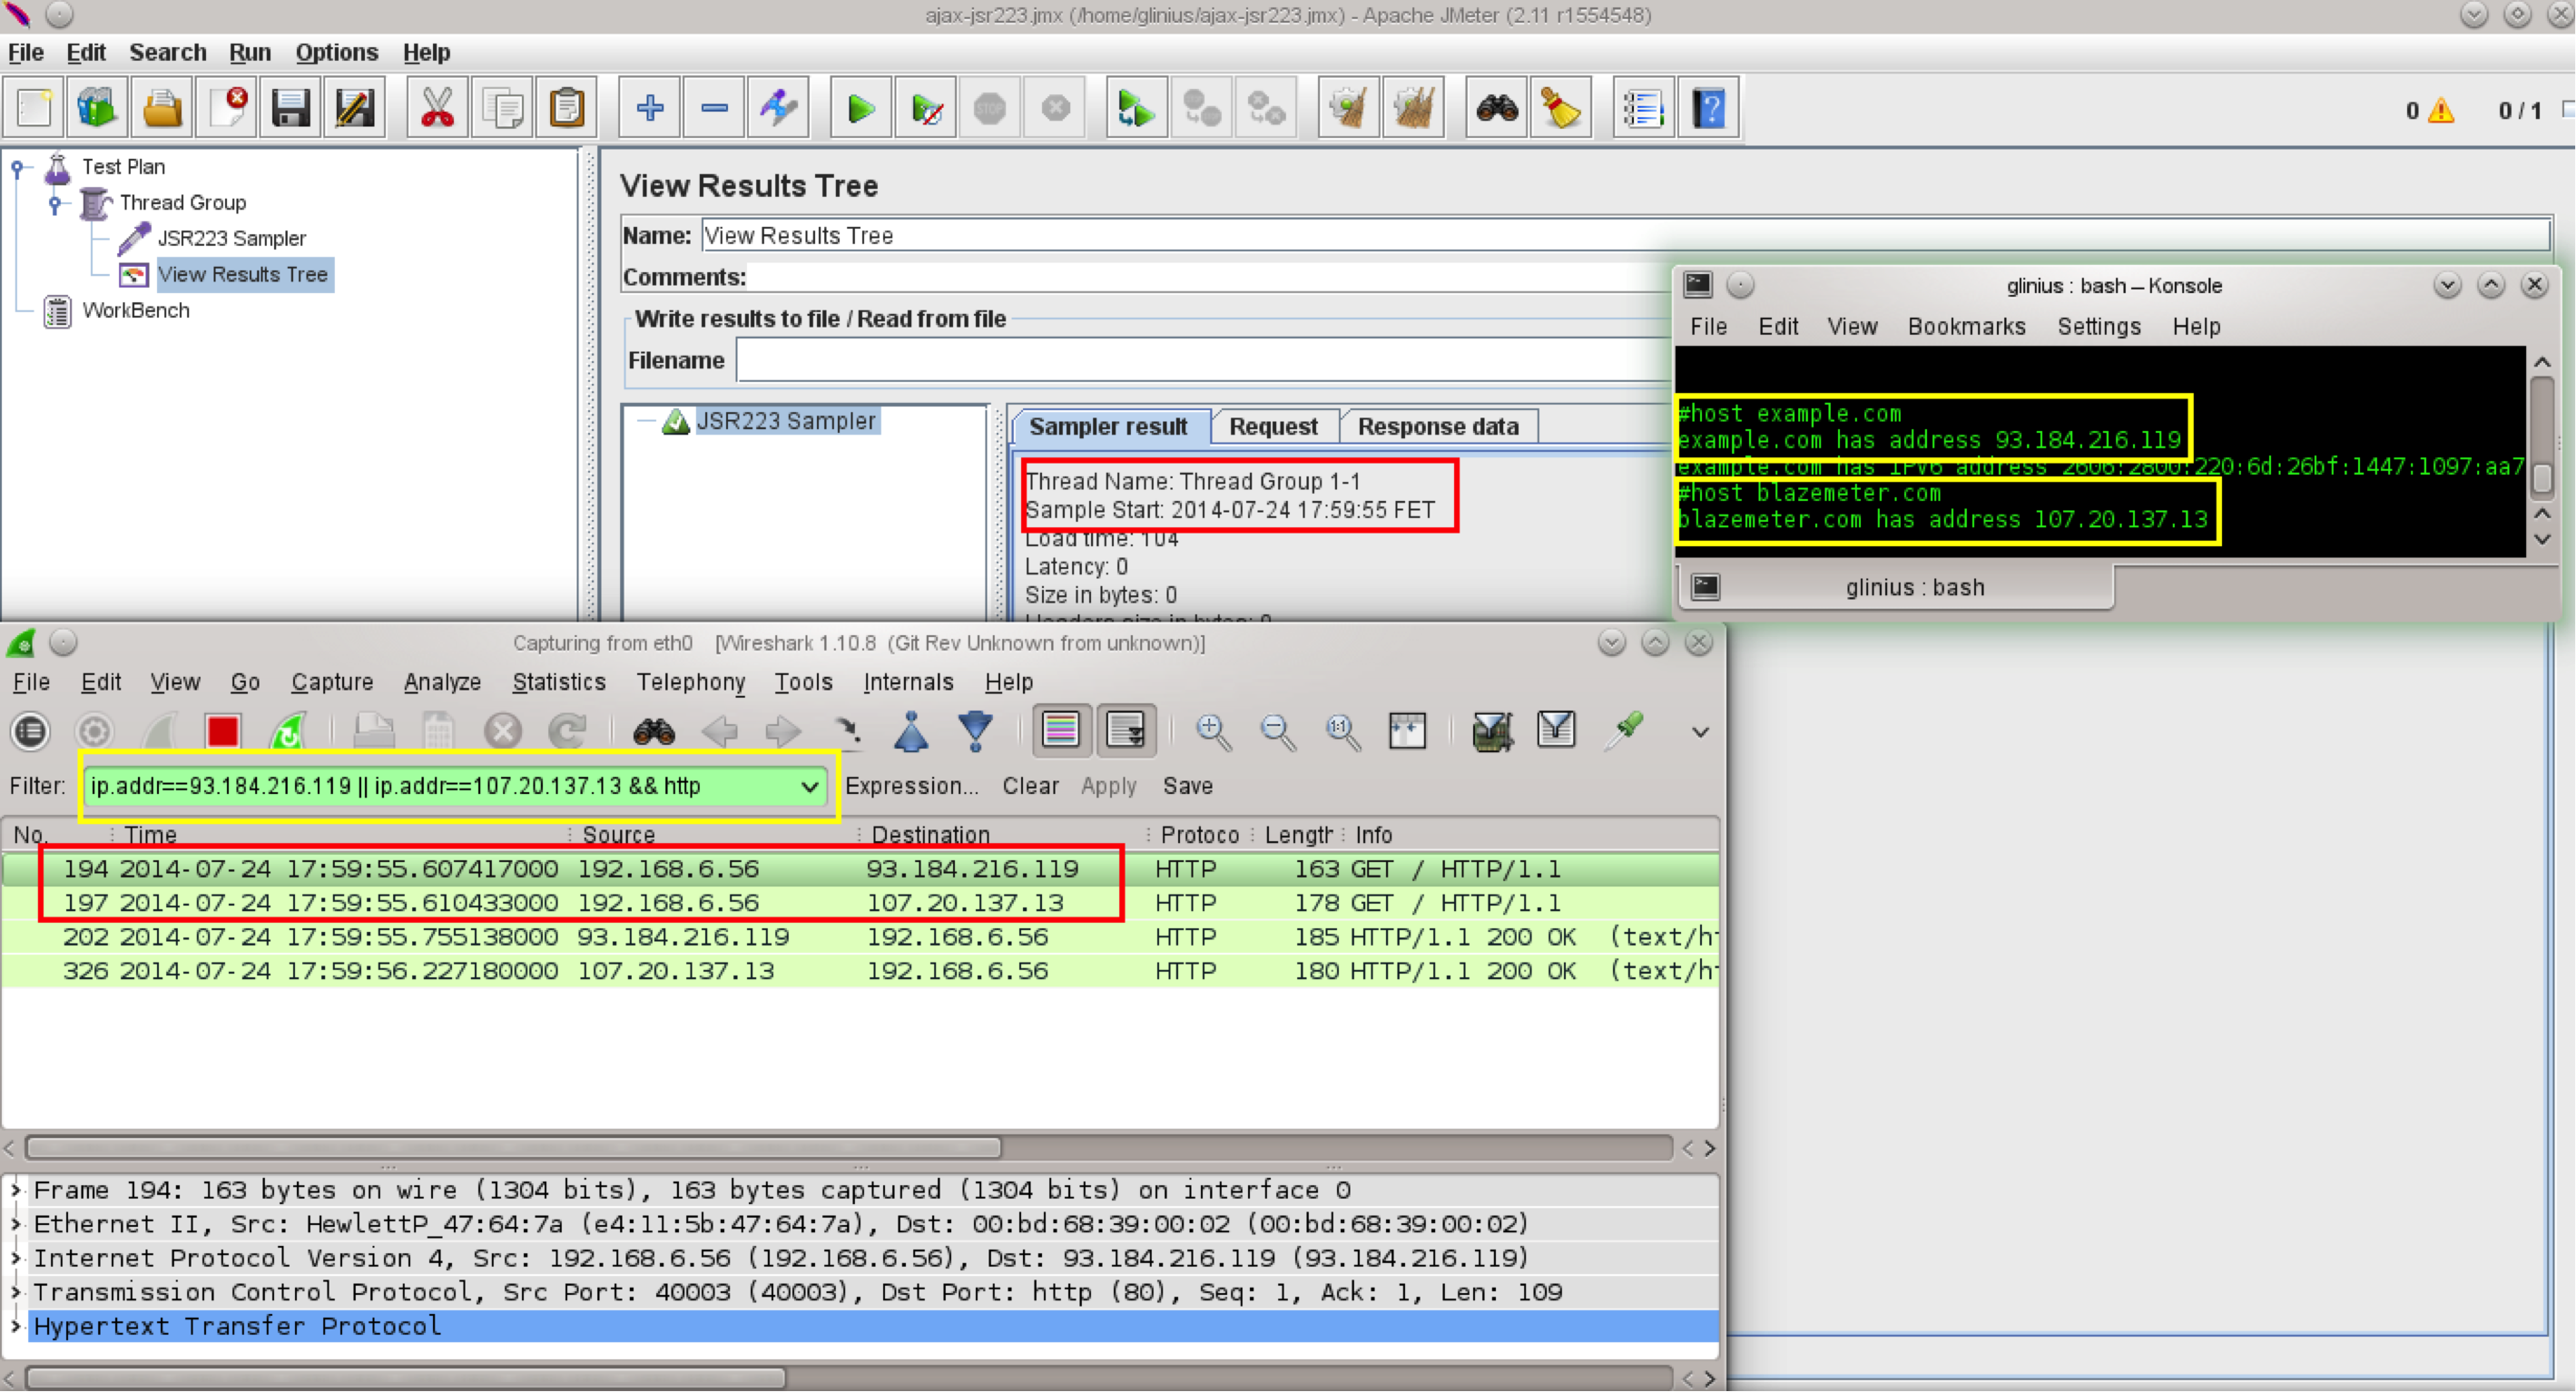
Task: Click Wireshark Find packet binoculars icon
Action: click(654, 732)
